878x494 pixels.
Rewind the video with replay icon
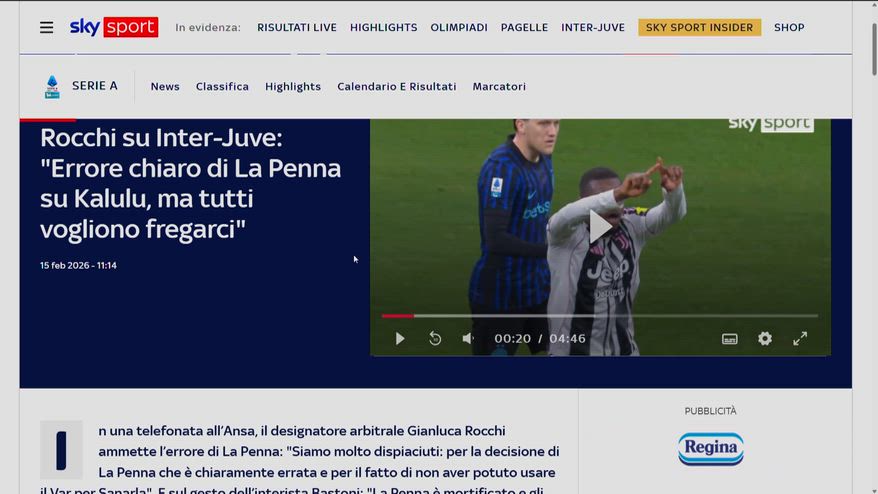(x=435, y=339)
